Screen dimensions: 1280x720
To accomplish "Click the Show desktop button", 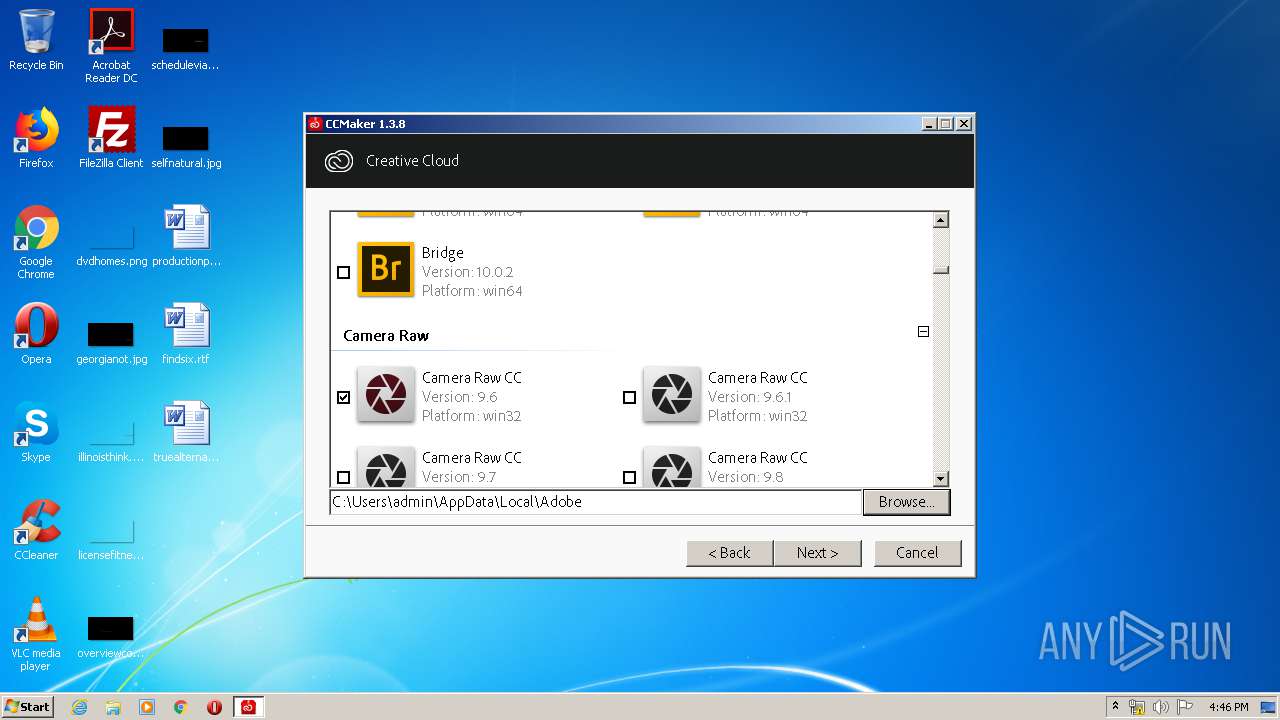I will tap(1270, 707).
